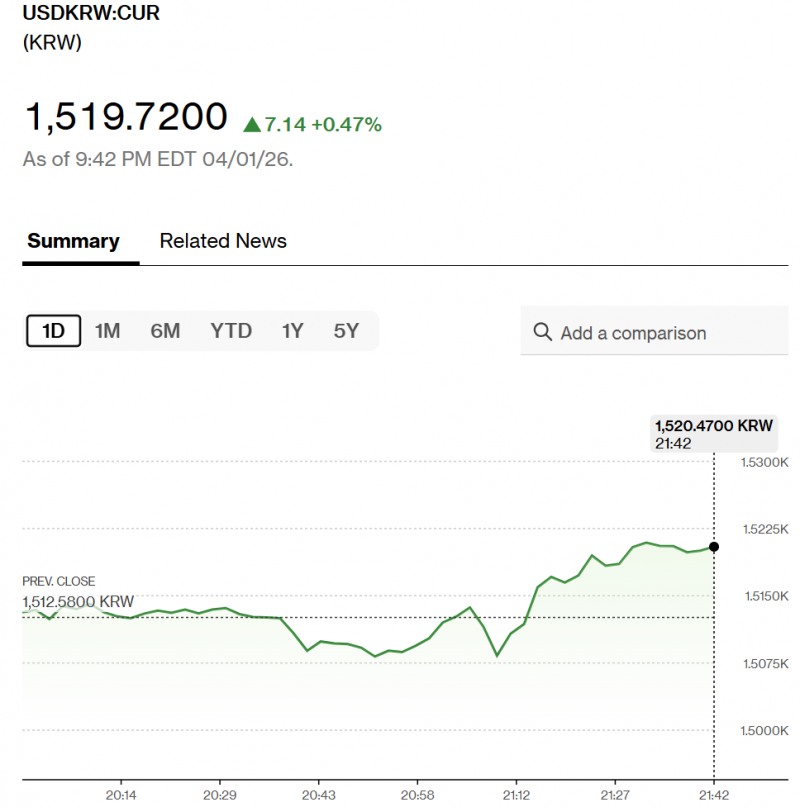Click the green up-triangle price indicator

pos(252,125)
